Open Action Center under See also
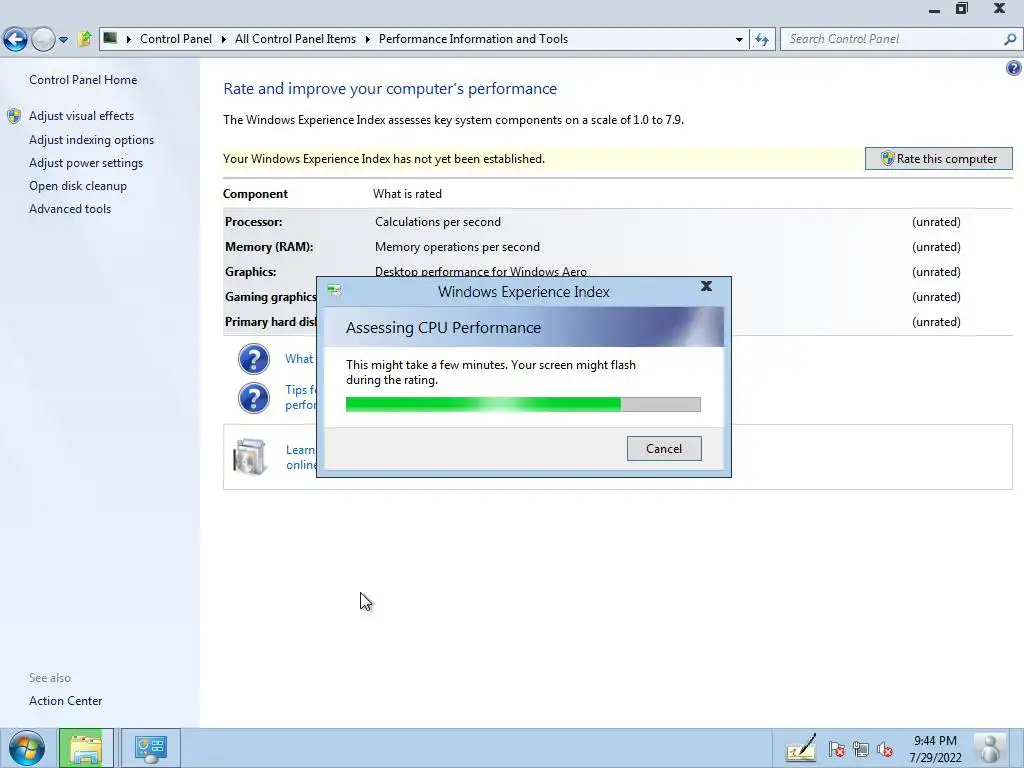 pos(65,701)
